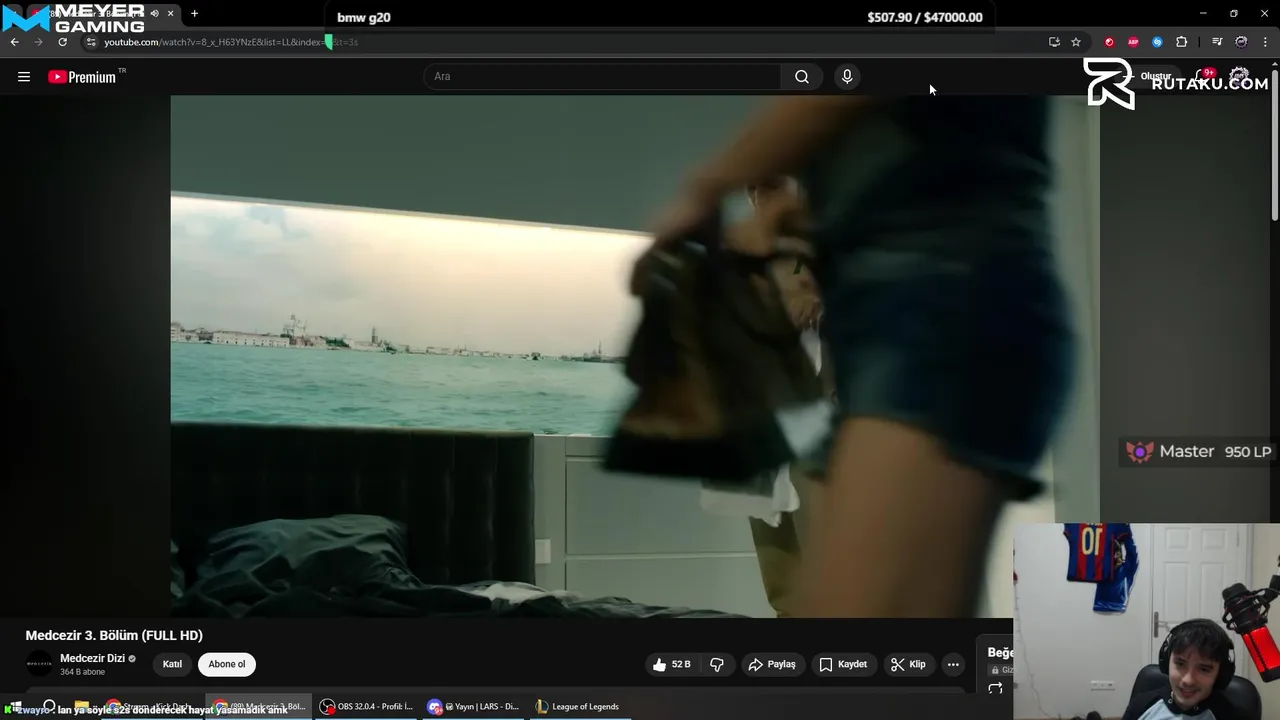Open the Medcezir Dizi channel name
Image resolution: width=1280 pixels, height=720 pixels.
click(x=92, y=658)
